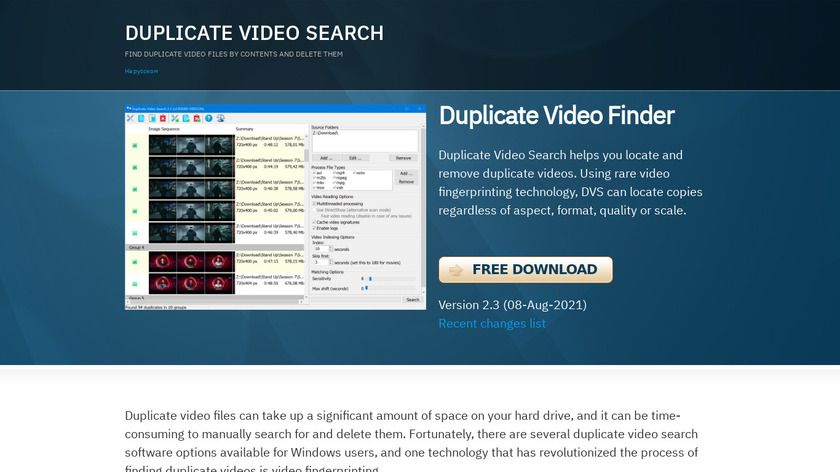Click the arrow icon on the download button
840x472 pixels.
456,270
